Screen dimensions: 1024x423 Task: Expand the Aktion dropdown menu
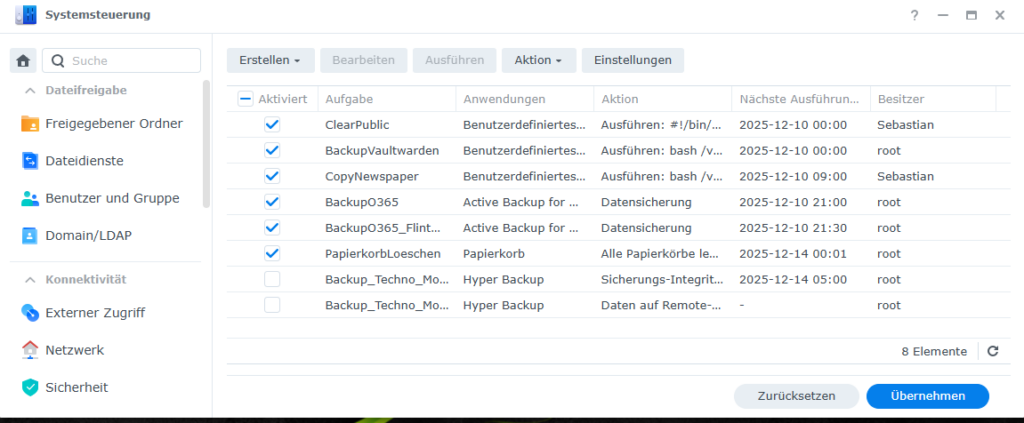click(x=537, y=60)
